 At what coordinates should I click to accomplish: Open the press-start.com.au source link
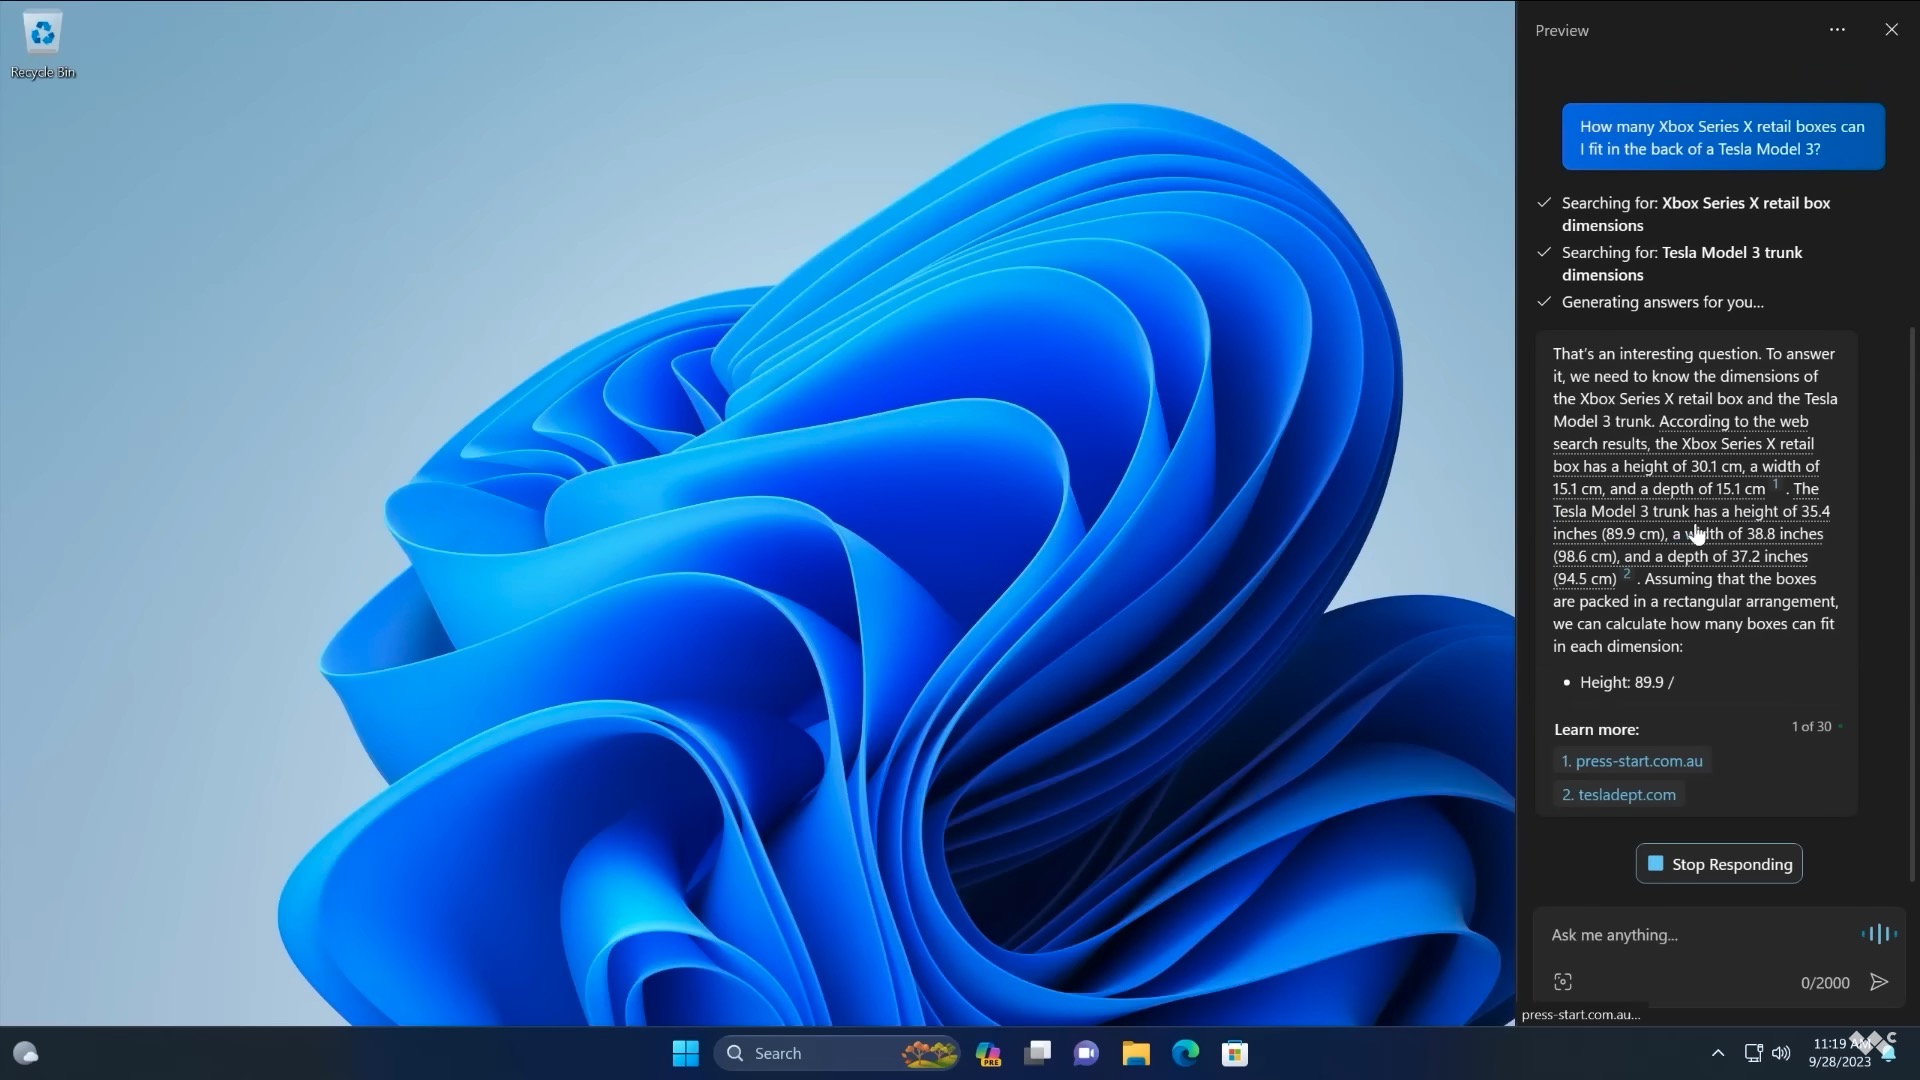(x=1632, y=761)
